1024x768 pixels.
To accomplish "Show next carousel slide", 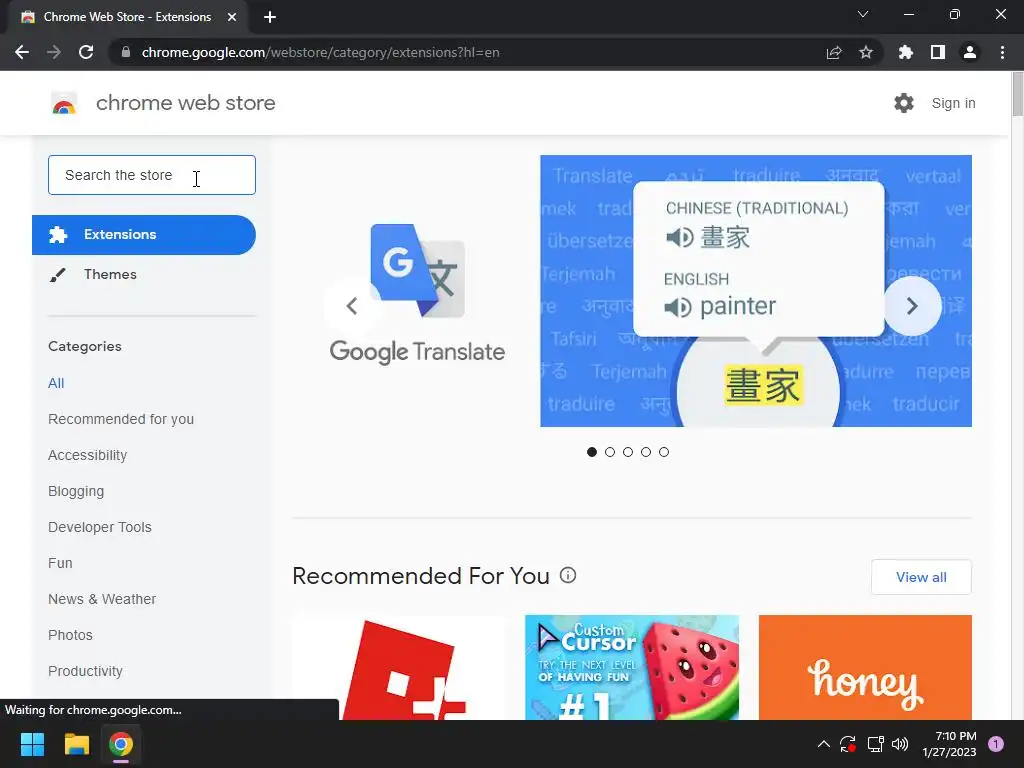I will [912, 306].
